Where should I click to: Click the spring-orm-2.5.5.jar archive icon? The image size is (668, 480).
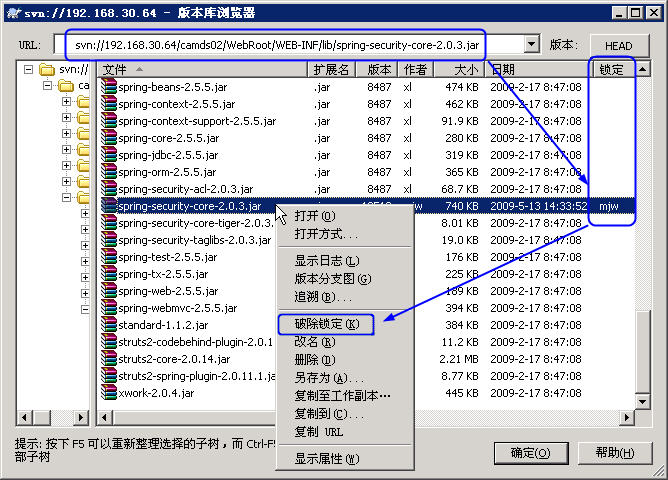pyautogui.click(x=109, y=172)
